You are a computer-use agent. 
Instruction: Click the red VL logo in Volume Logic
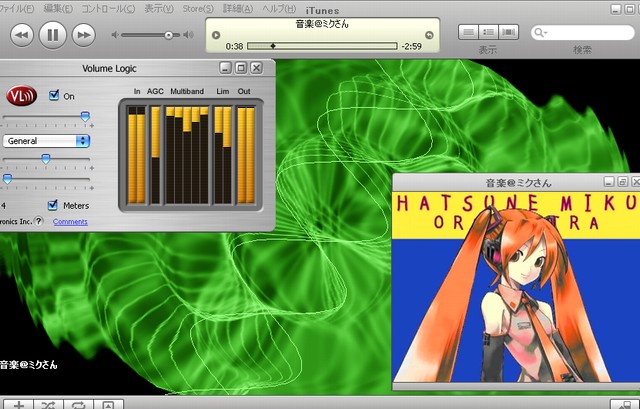22,96
